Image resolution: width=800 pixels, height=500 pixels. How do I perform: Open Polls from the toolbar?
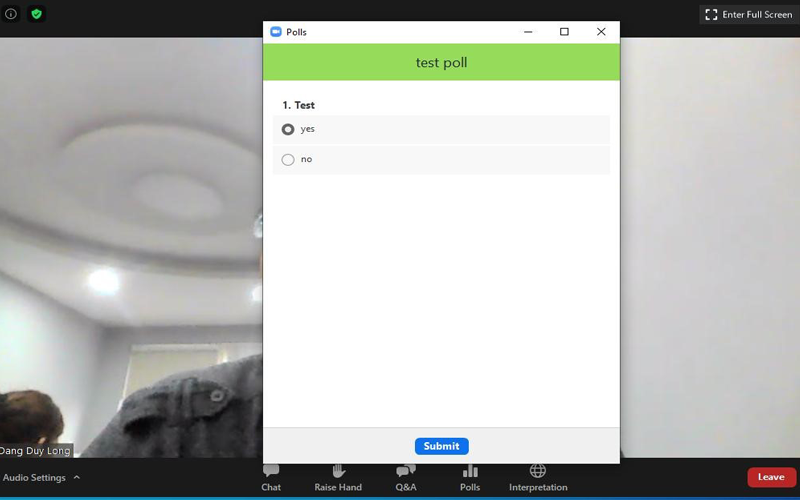pyautogui.click(x=470, y=478)
